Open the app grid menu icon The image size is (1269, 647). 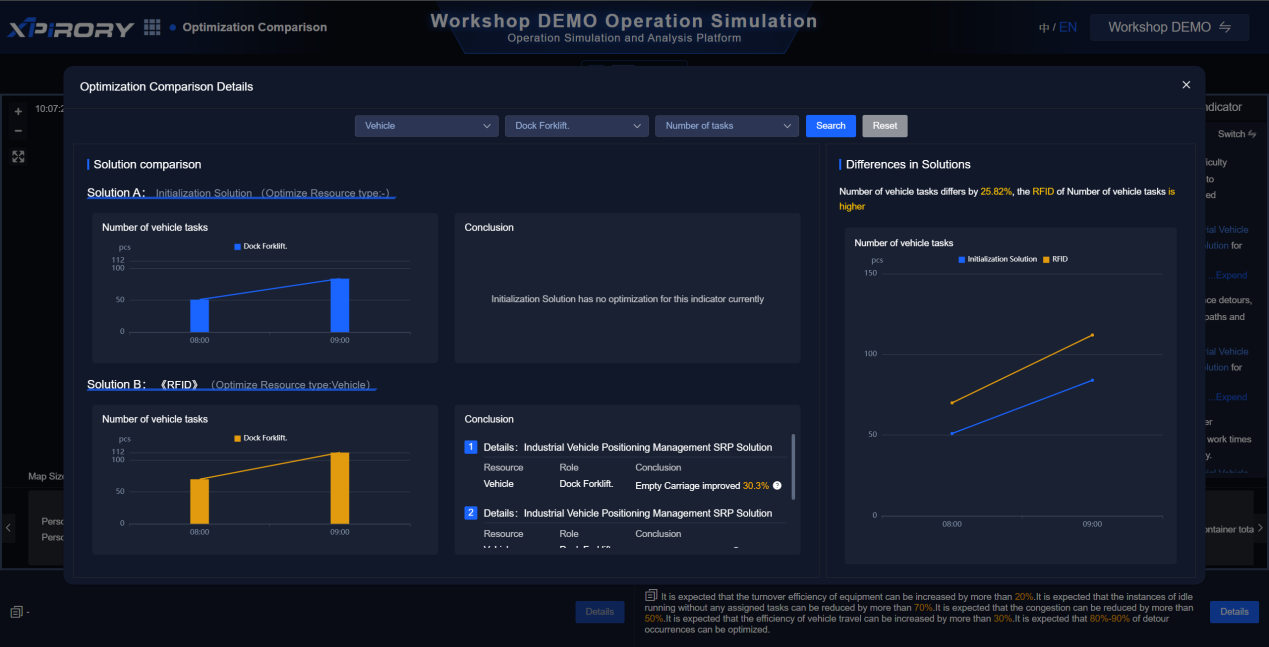152,27
